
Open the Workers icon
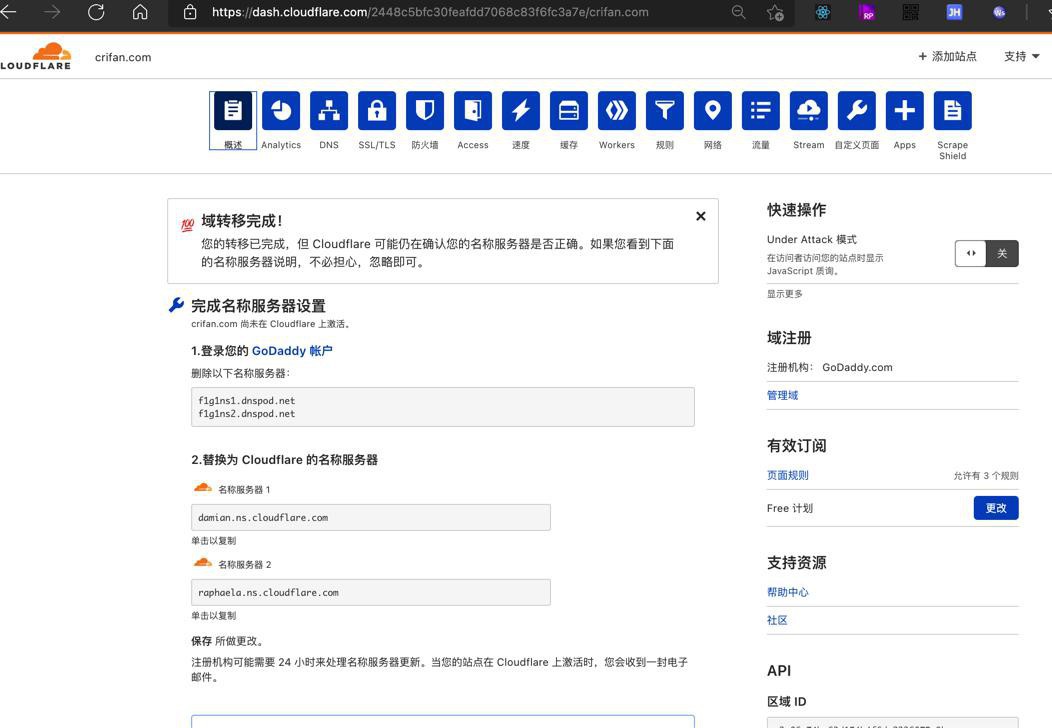[617, 111]
